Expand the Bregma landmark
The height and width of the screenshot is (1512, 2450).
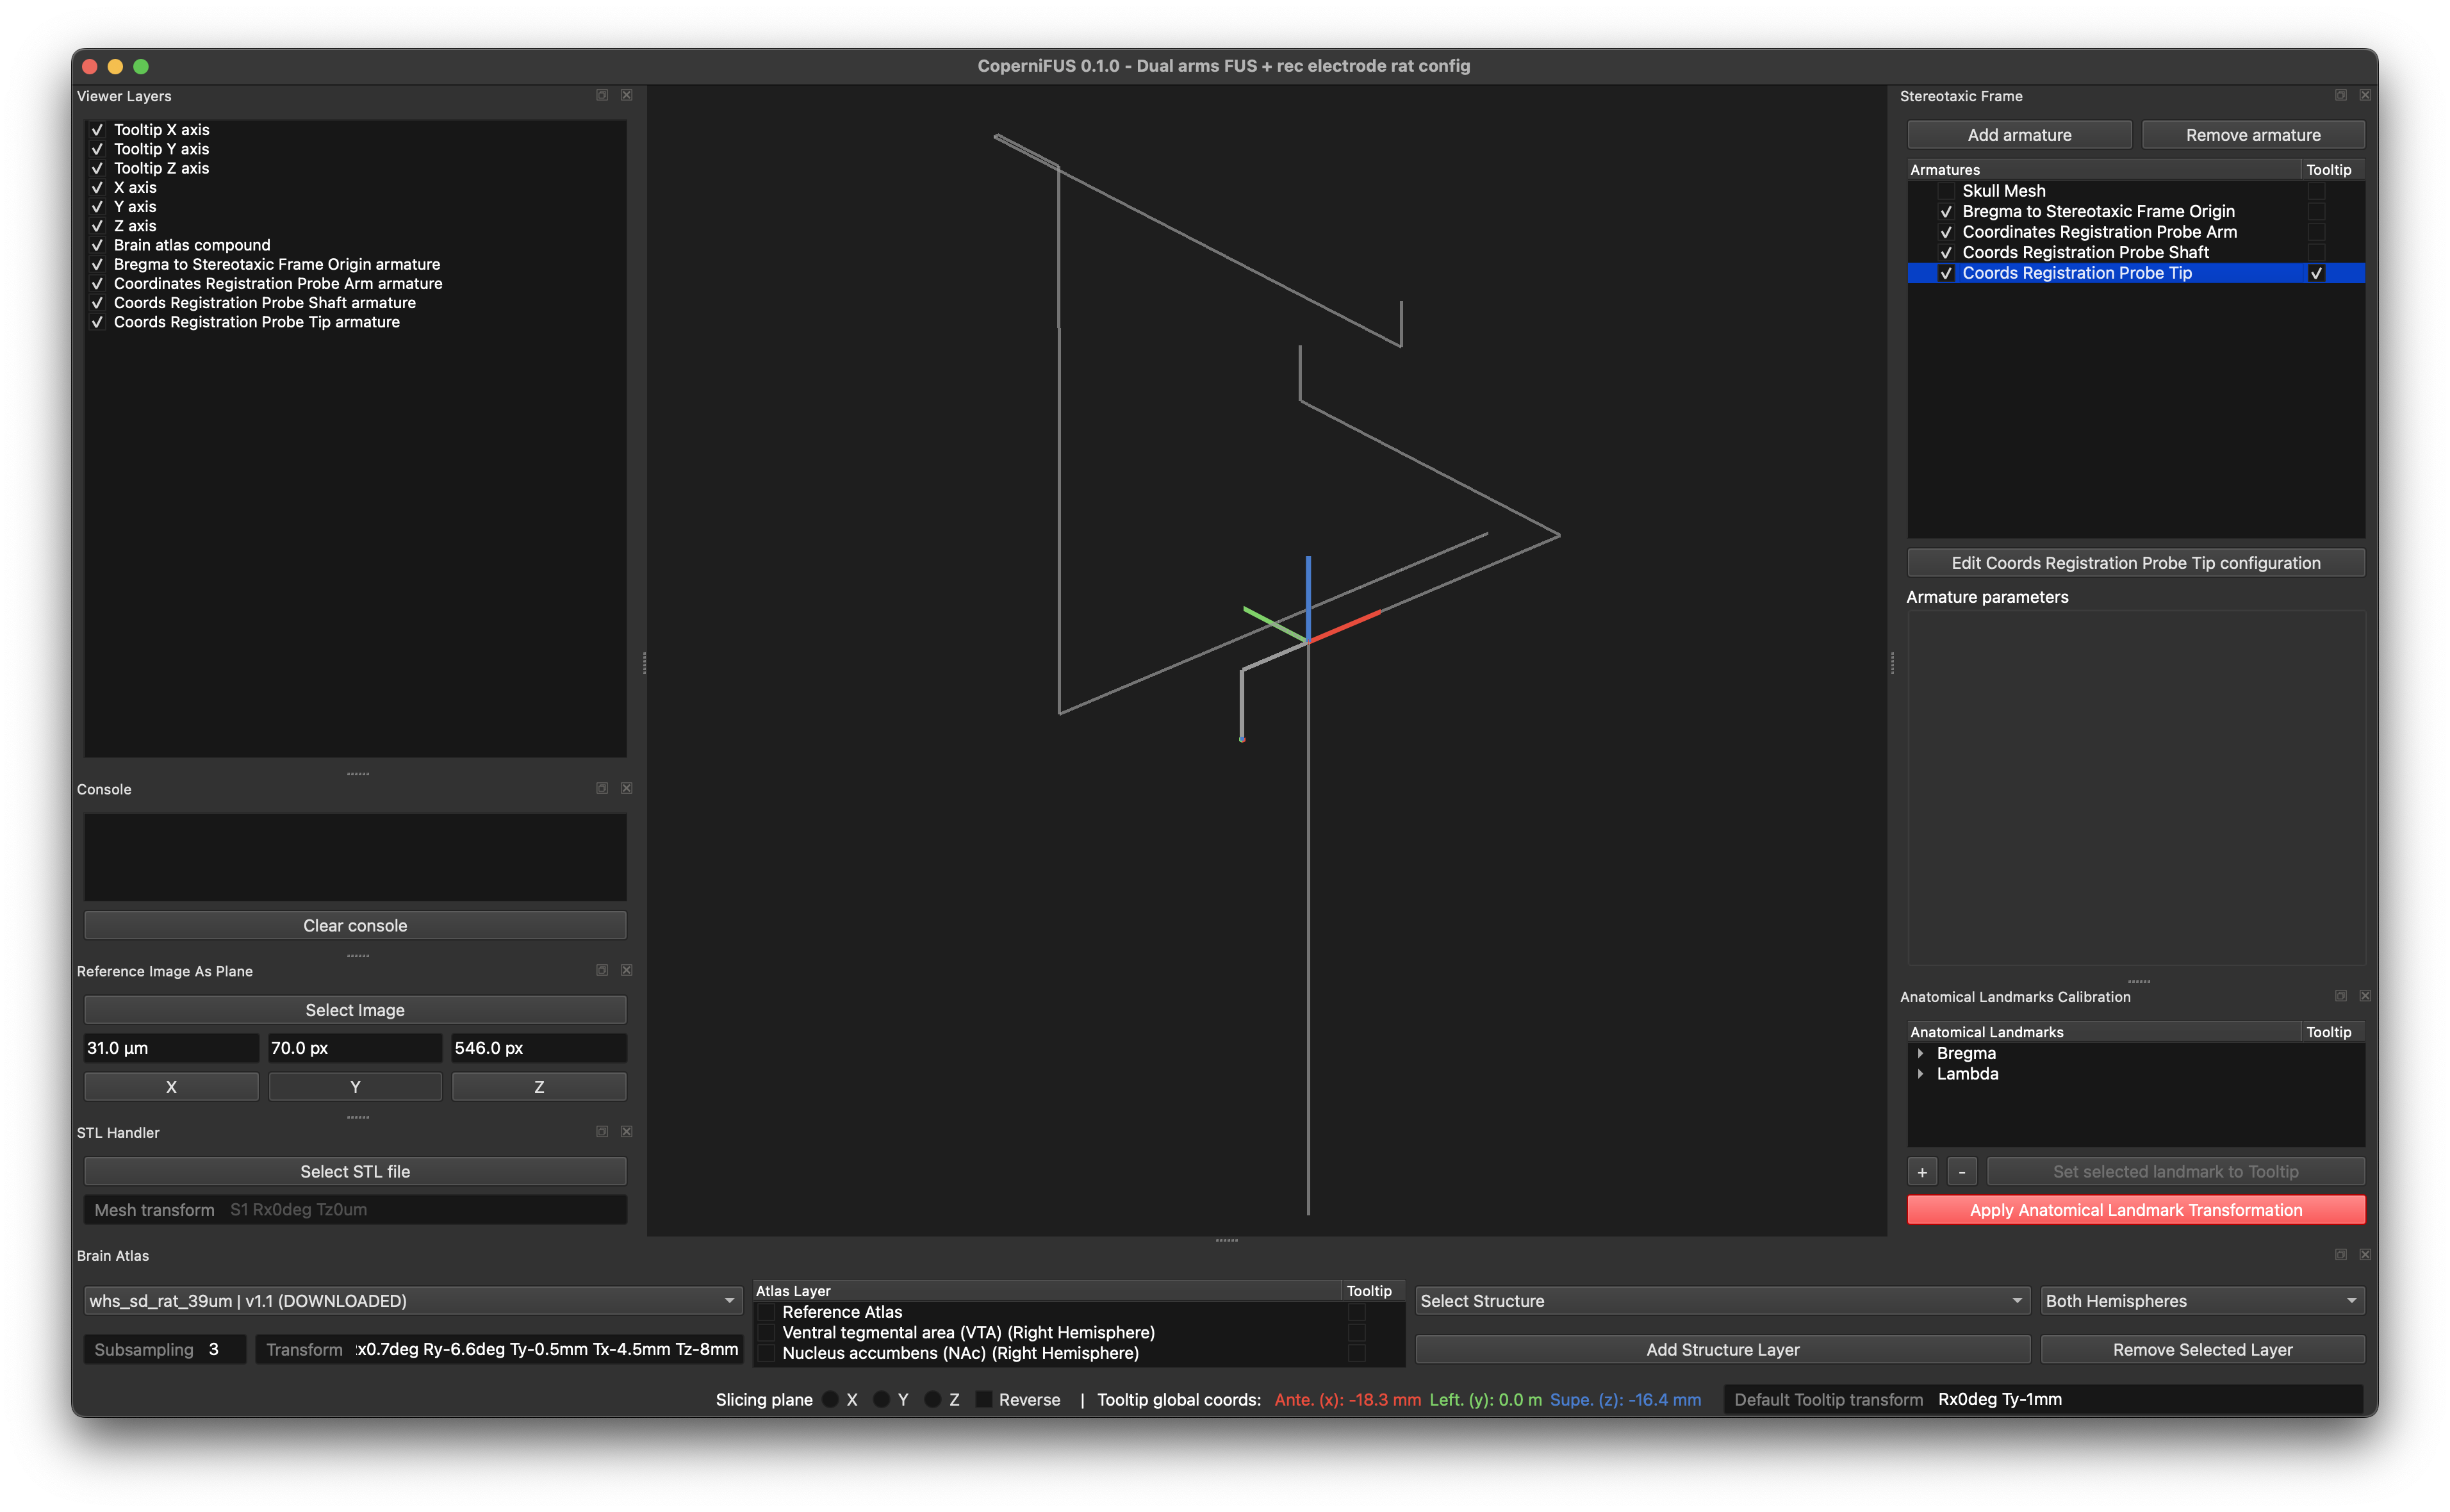coord(1920,1053)
